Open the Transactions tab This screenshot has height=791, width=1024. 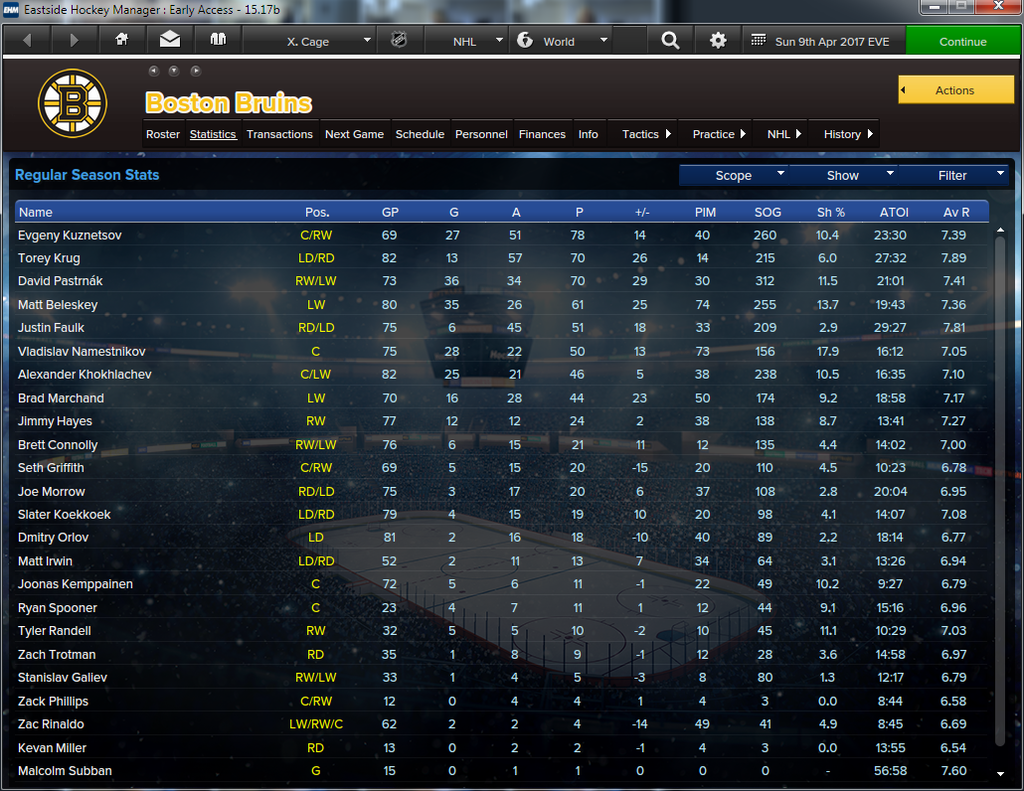[x=280, y=134]
